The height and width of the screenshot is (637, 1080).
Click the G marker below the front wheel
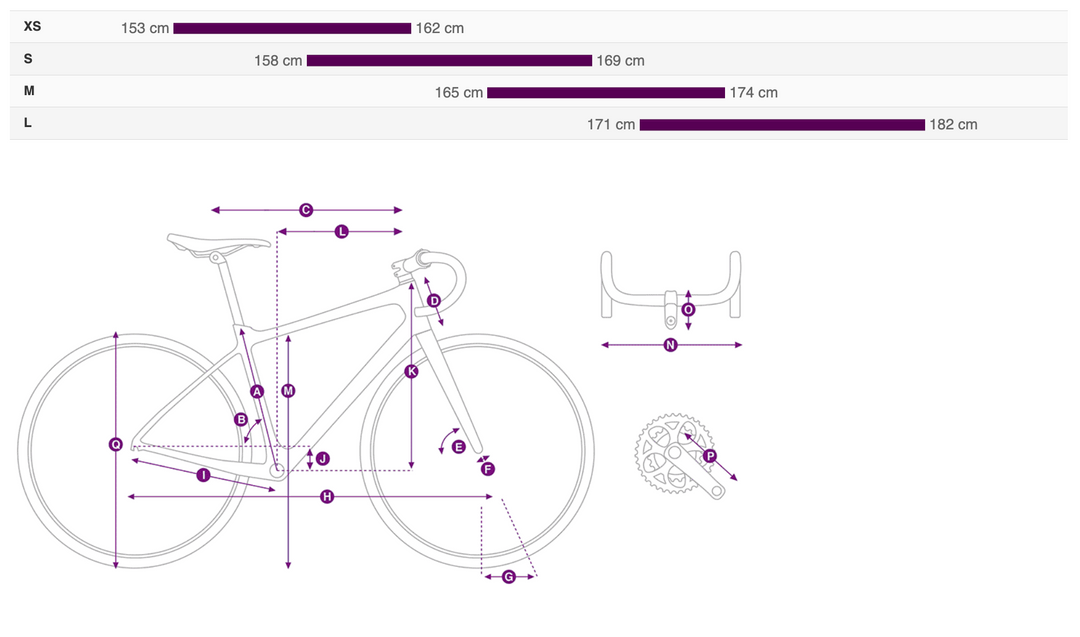point(509,577)
